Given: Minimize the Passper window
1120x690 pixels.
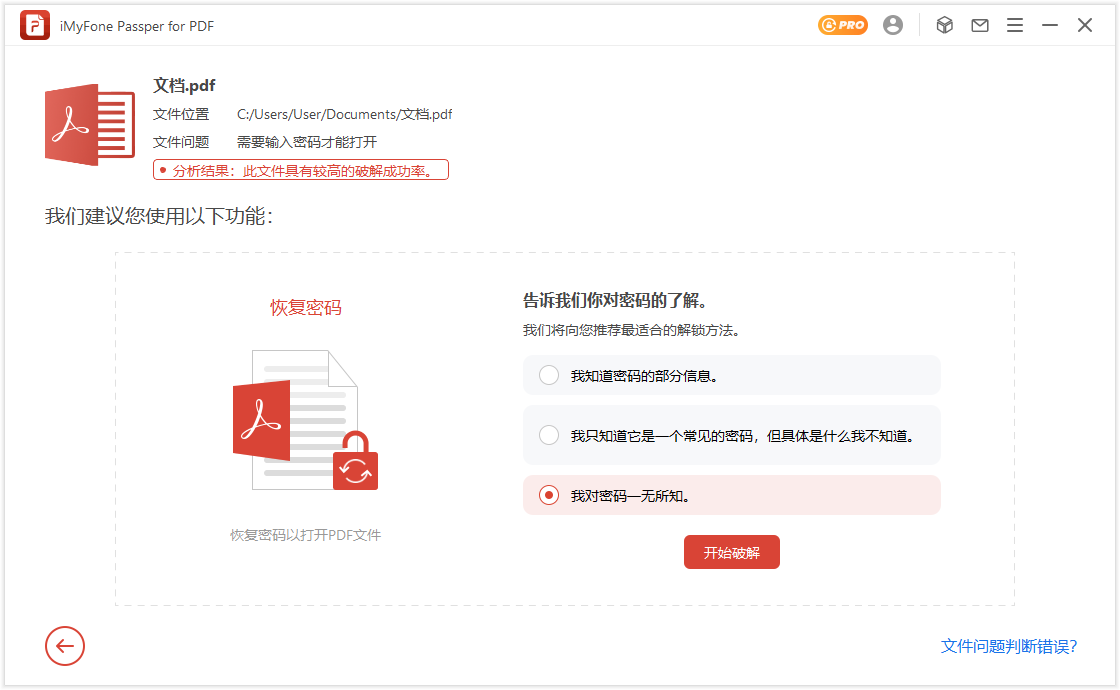Looking at the screenshot, I should coord(1050,26).
